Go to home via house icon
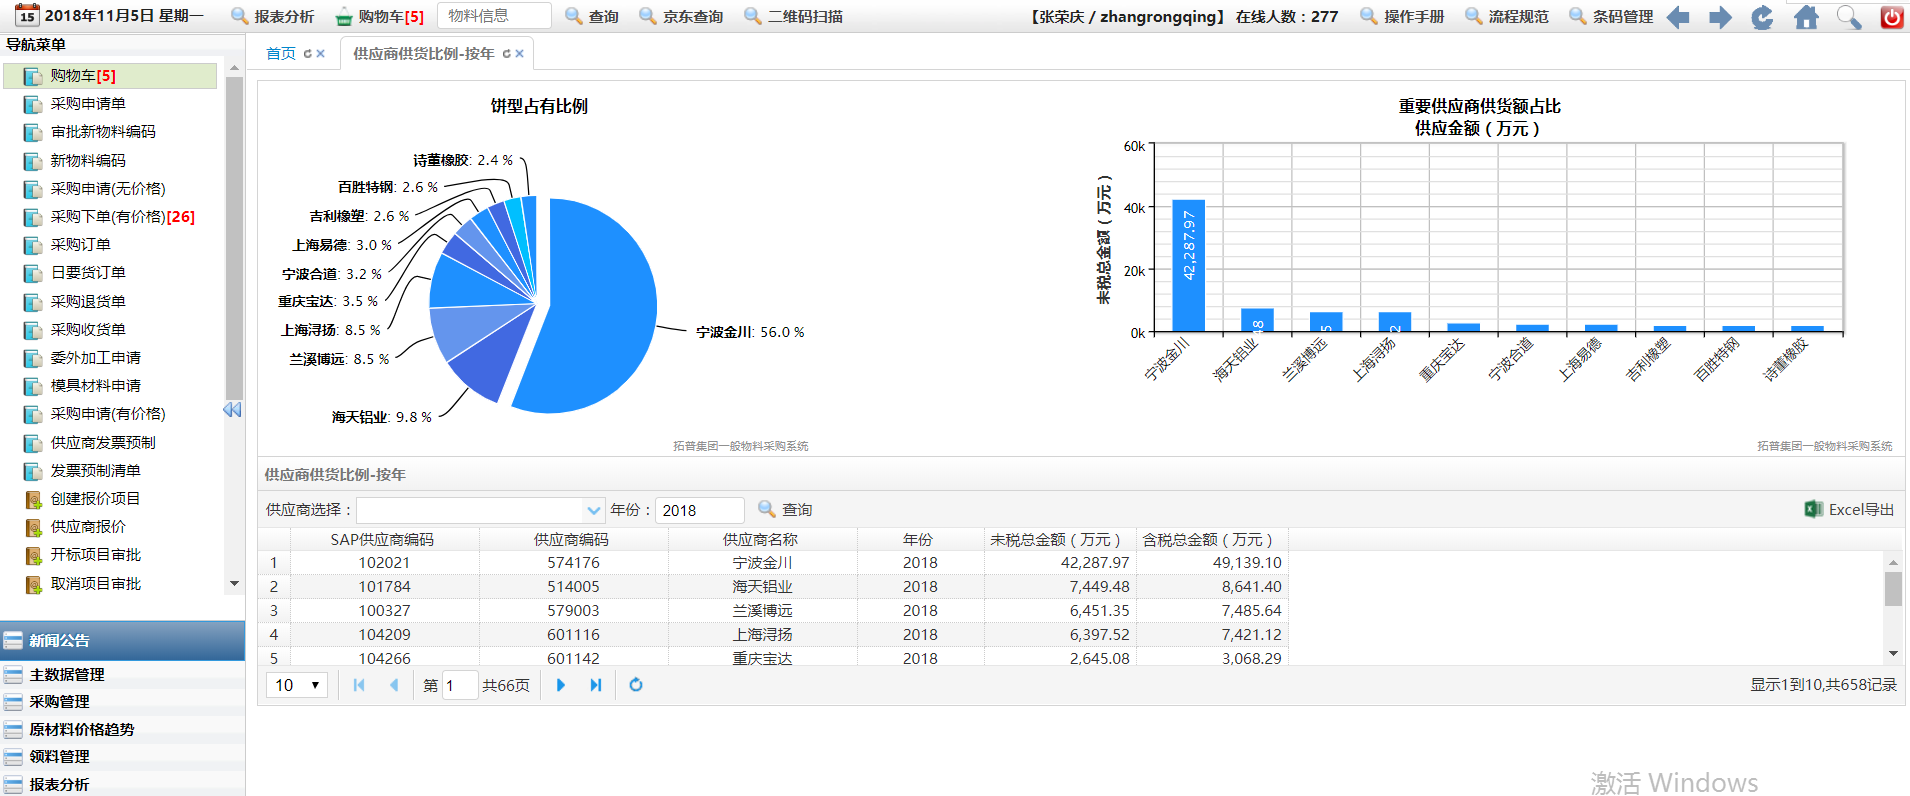 pyautogui.click(x=1806, y=17)
